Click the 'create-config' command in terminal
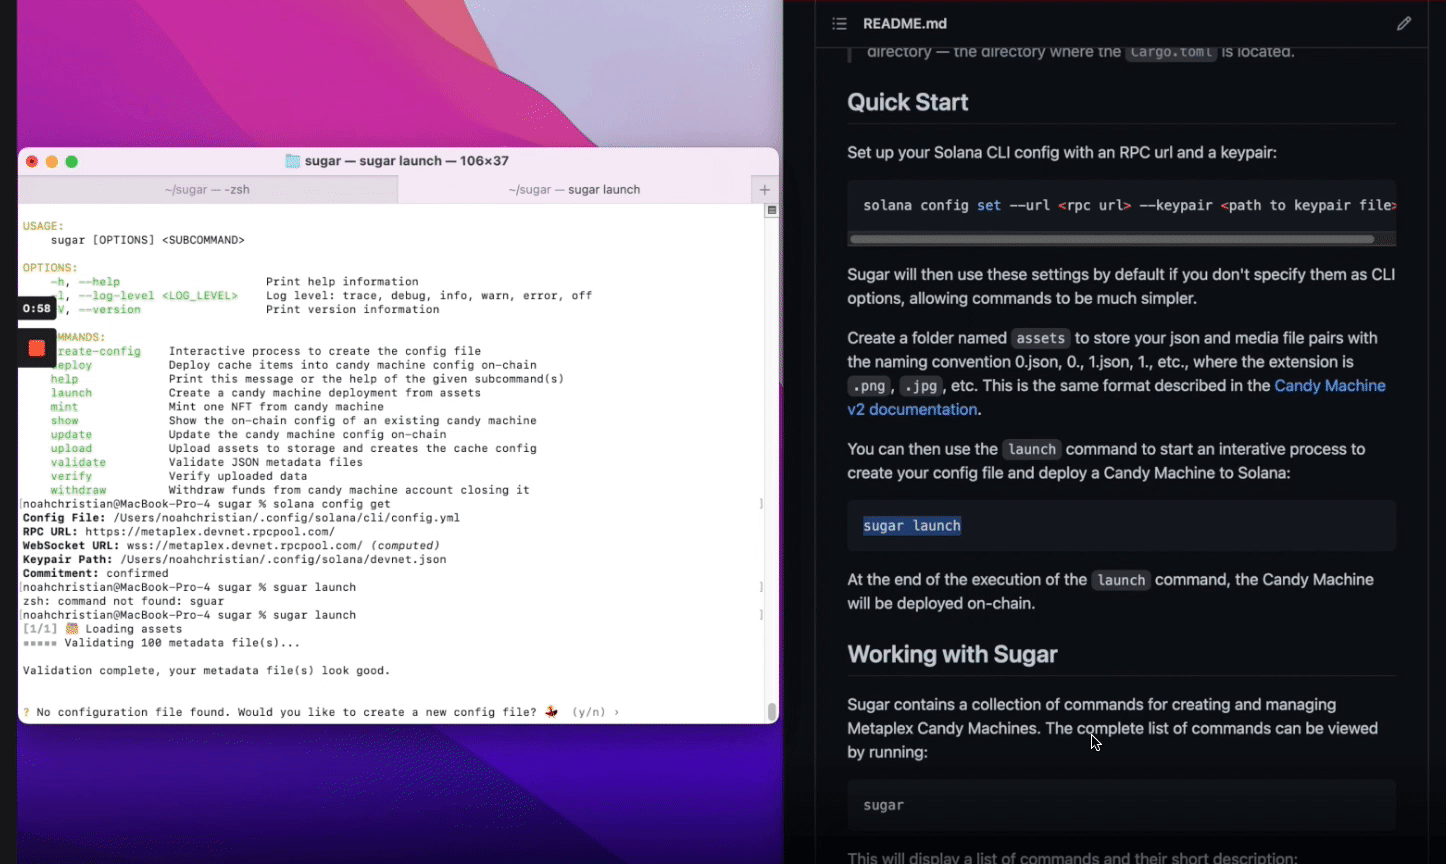Image resolution: width=1446 pixels, height=864 pixels. pyautogui.click(x=96, y=351)
